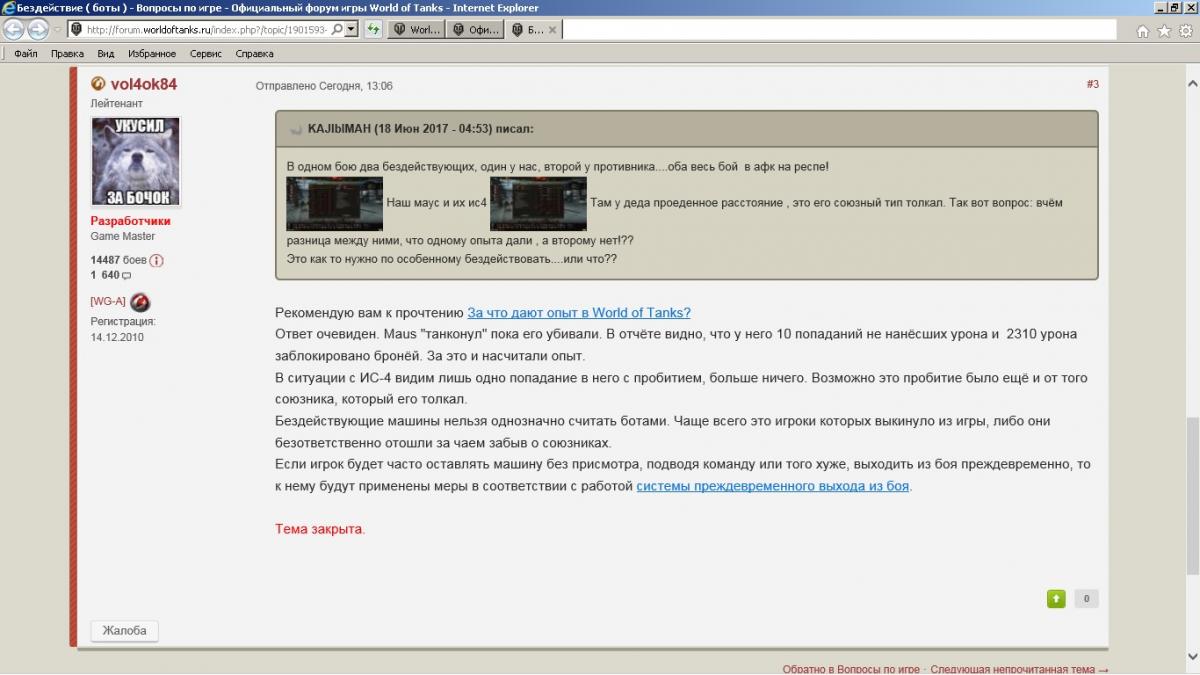Click the info icon next to 14487 боев
Image resolution: width=1200 pixels, height=675 pixels.
coord(156,260)
